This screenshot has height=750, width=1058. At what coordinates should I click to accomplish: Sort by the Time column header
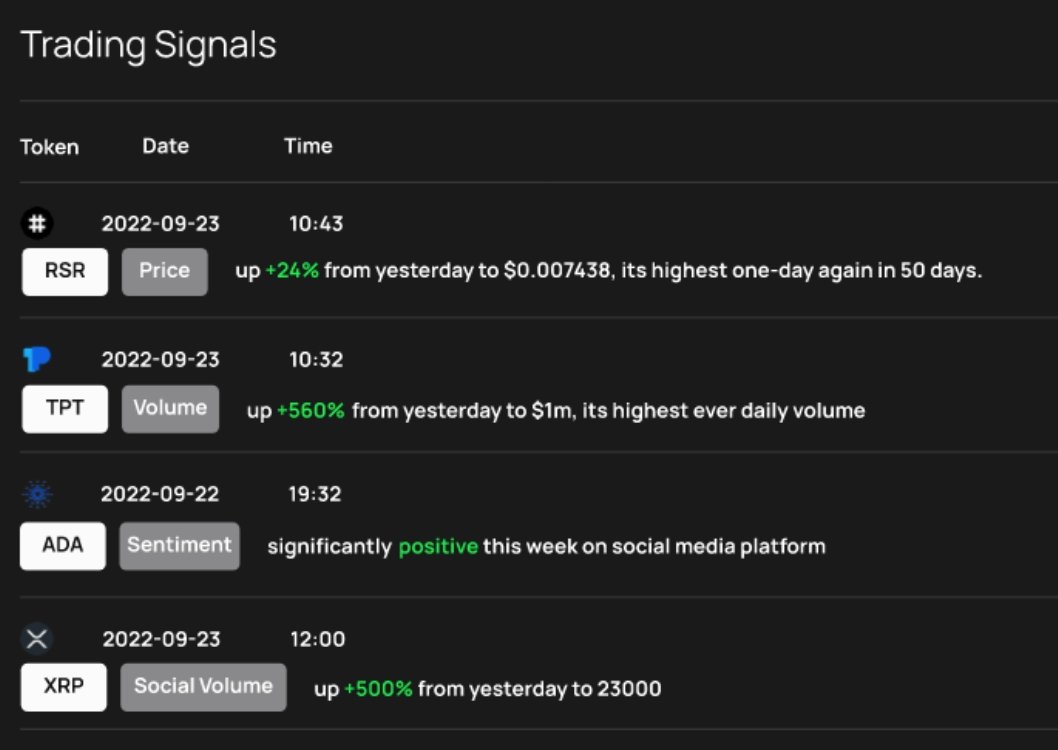(308, 146)
